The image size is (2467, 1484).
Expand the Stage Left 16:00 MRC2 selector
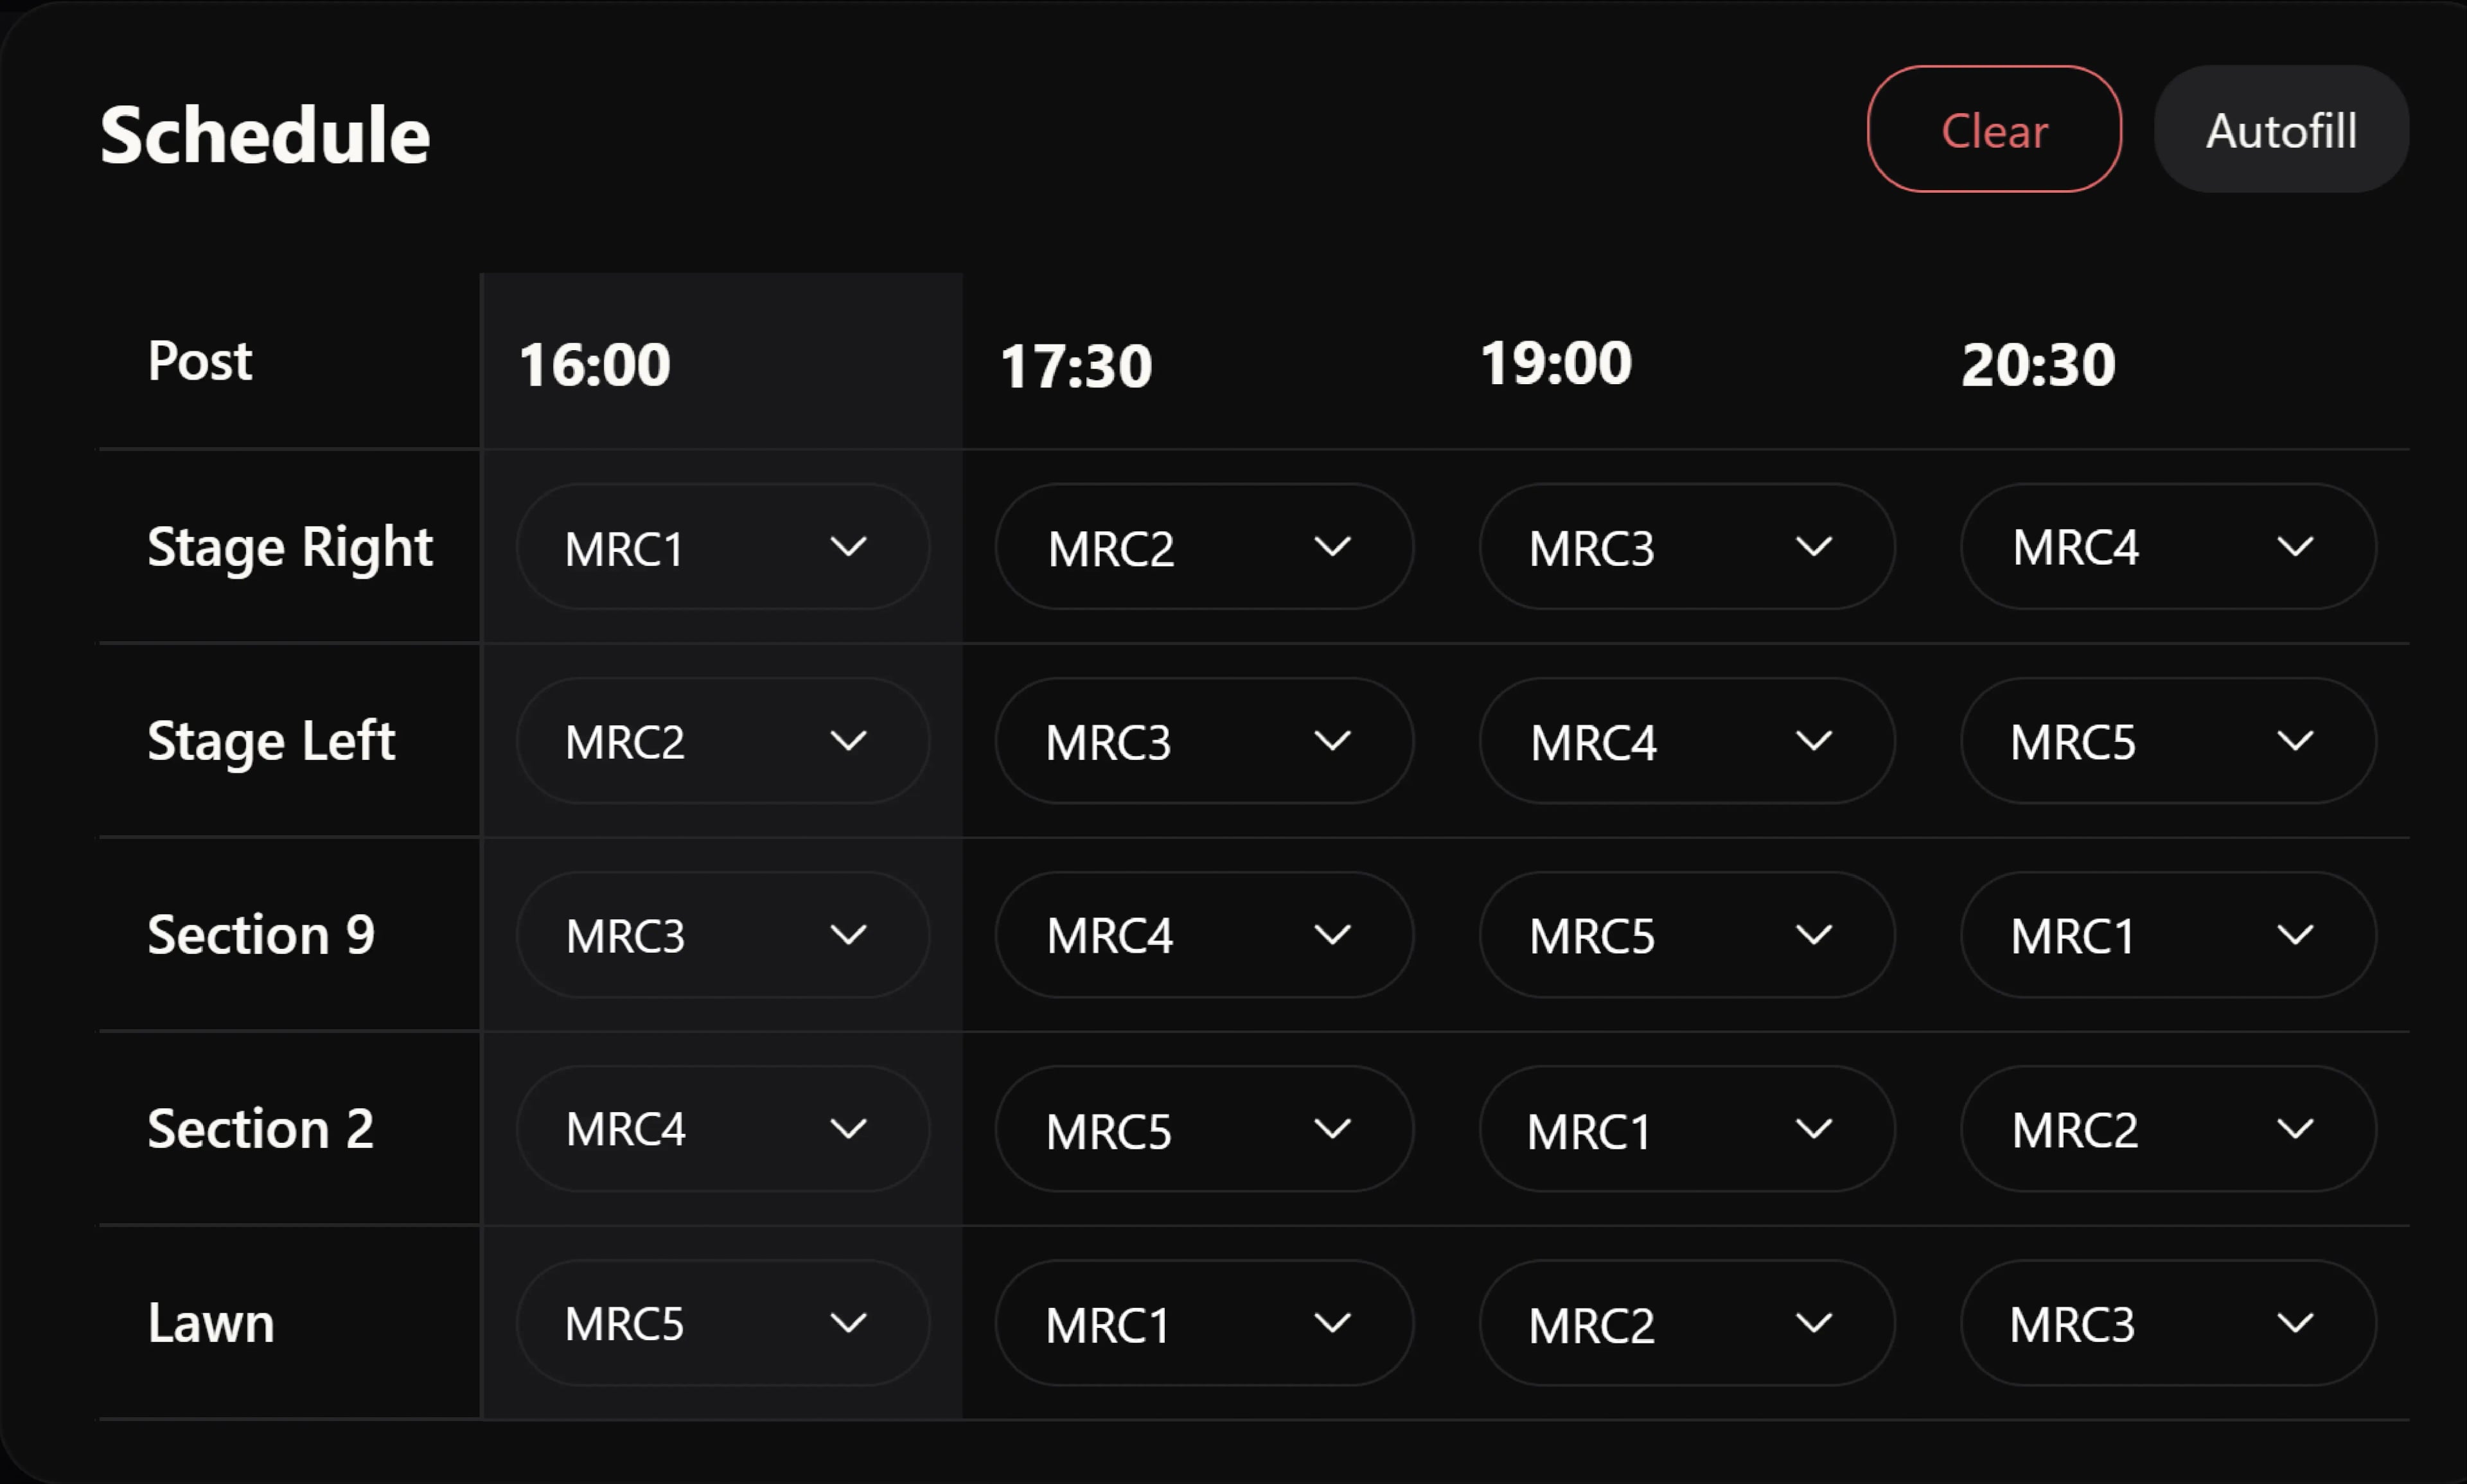(x=722, y=740)
